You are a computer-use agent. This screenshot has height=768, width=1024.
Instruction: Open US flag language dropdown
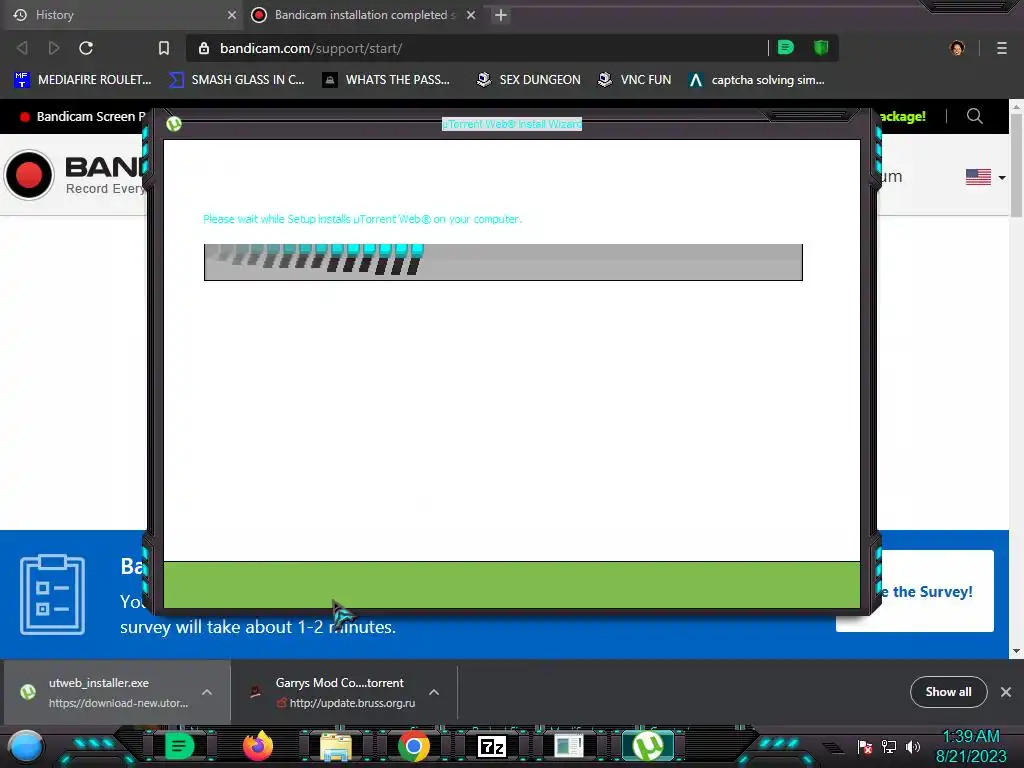coord(985,177)
